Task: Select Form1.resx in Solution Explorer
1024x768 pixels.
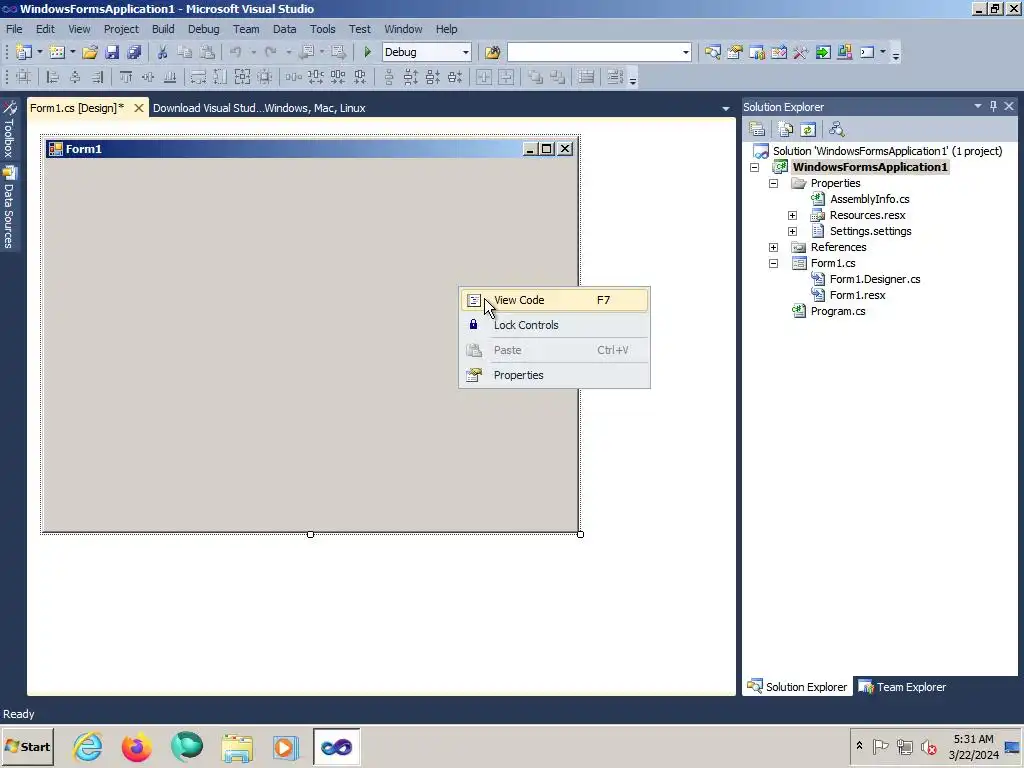Action: [x=857, y=295]
